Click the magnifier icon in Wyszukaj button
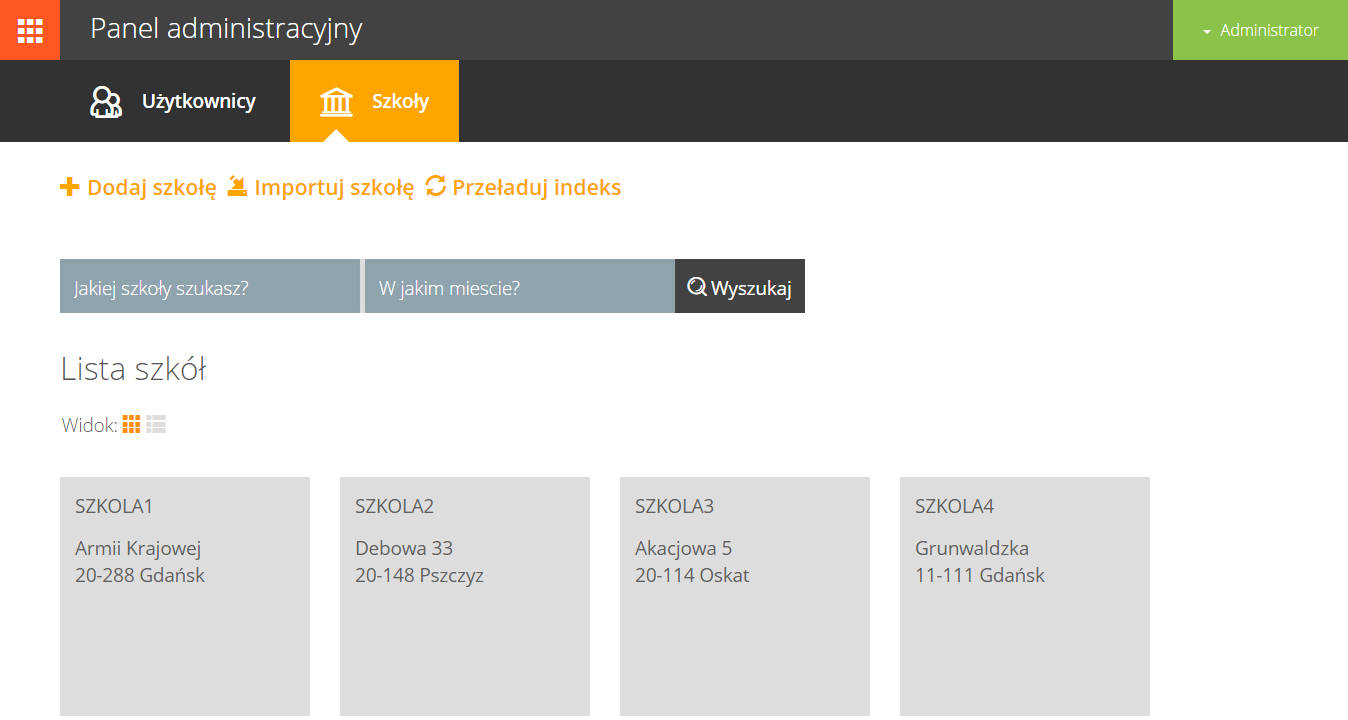1348x720 pixels. 697,287
